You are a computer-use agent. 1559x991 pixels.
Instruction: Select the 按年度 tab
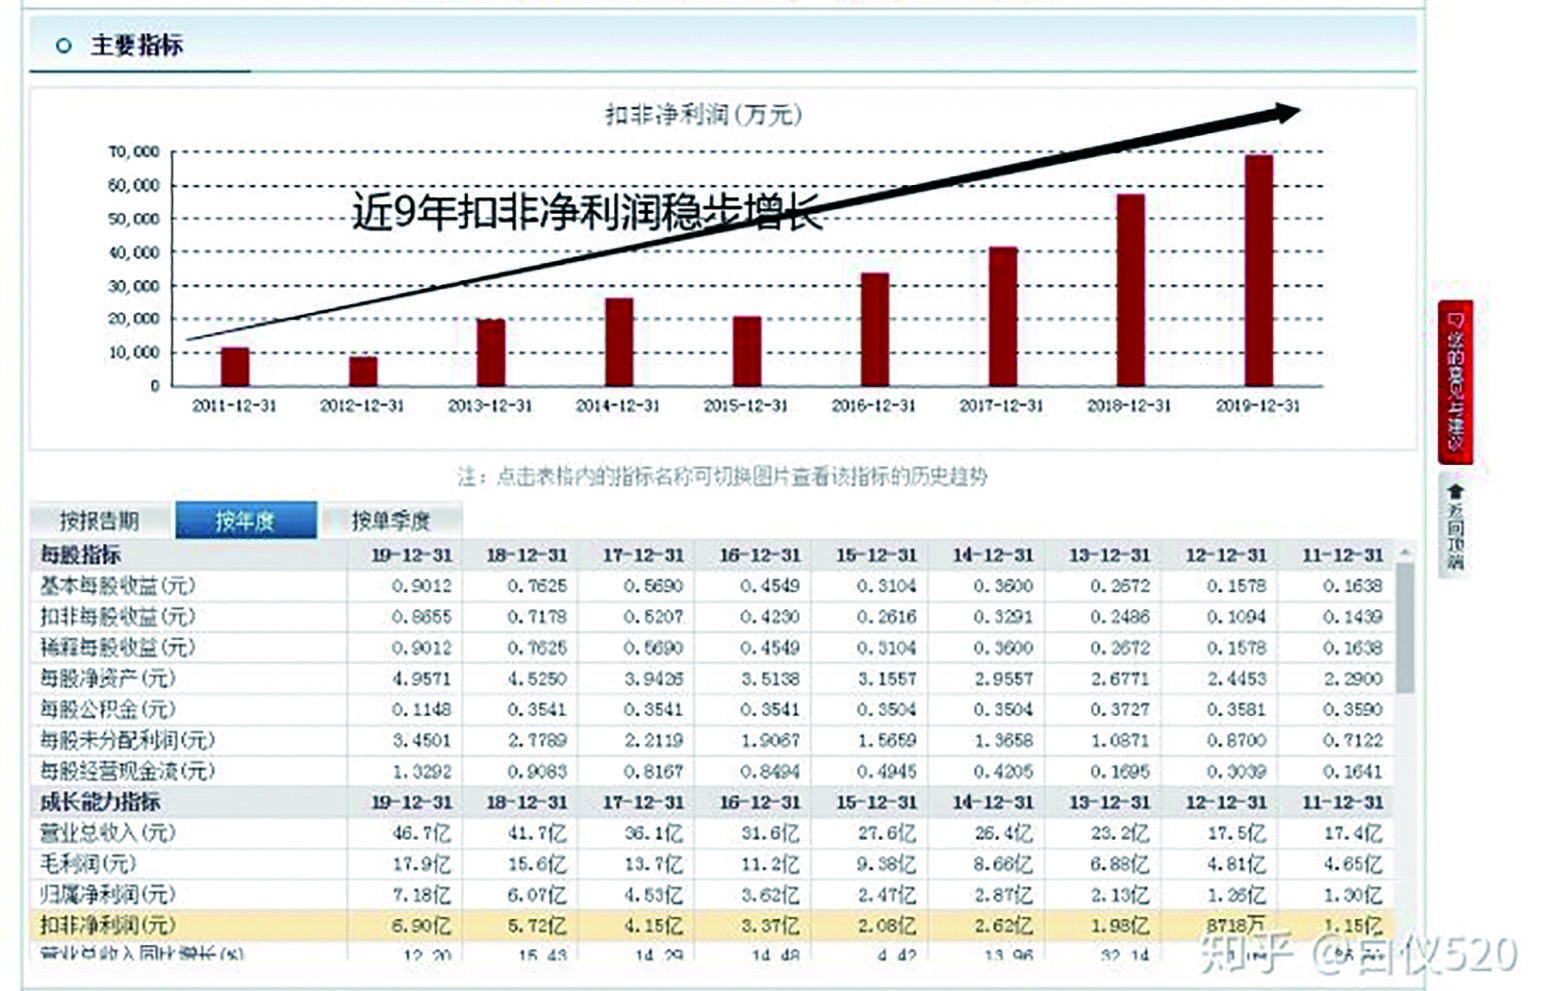point(246,519)
